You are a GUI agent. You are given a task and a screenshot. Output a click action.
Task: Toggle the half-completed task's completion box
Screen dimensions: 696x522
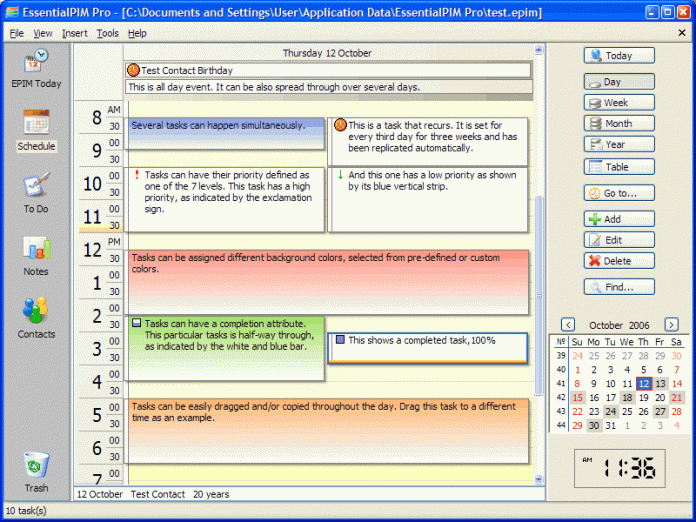[137, 324]
